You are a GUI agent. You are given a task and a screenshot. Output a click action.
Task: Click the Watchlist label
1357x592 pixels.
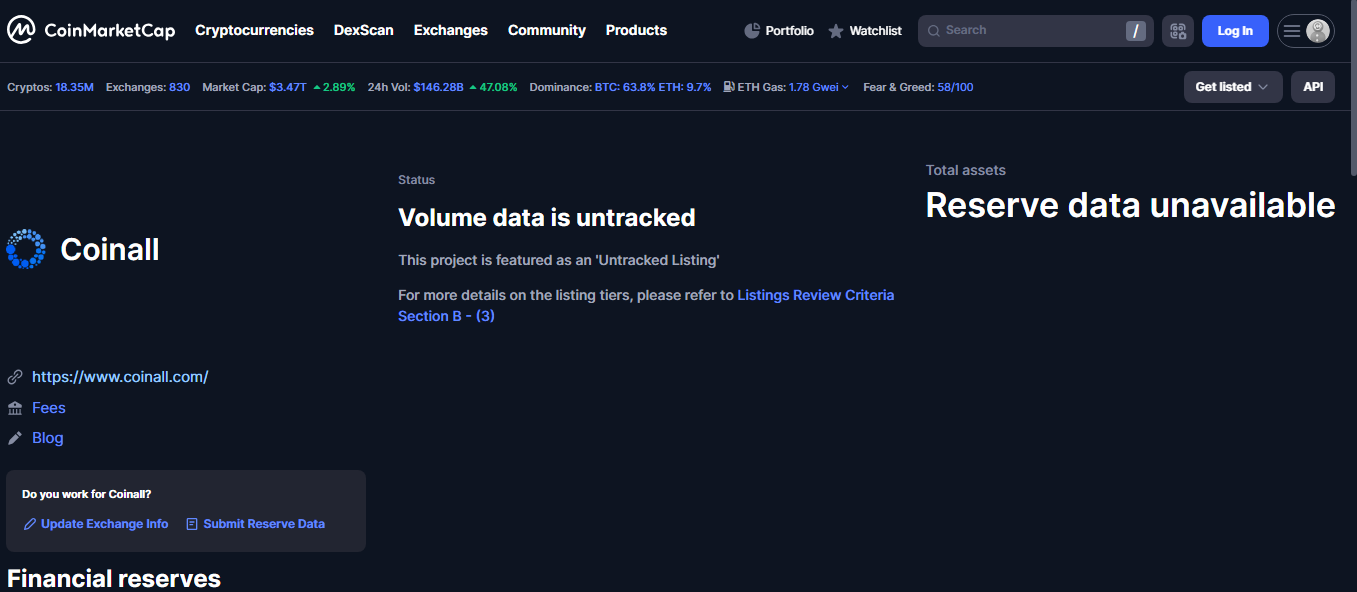[876, 31]
